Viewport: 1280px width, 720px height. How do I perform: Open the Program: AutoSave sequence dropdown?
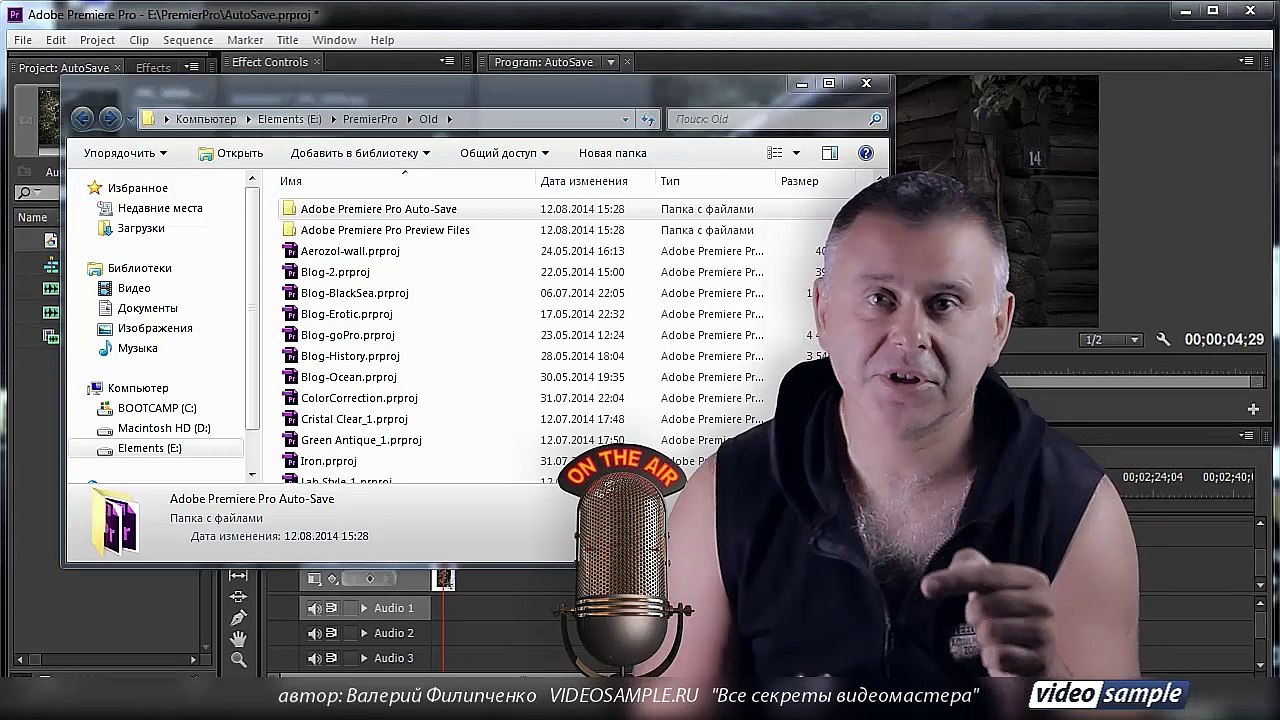point(611,62)
